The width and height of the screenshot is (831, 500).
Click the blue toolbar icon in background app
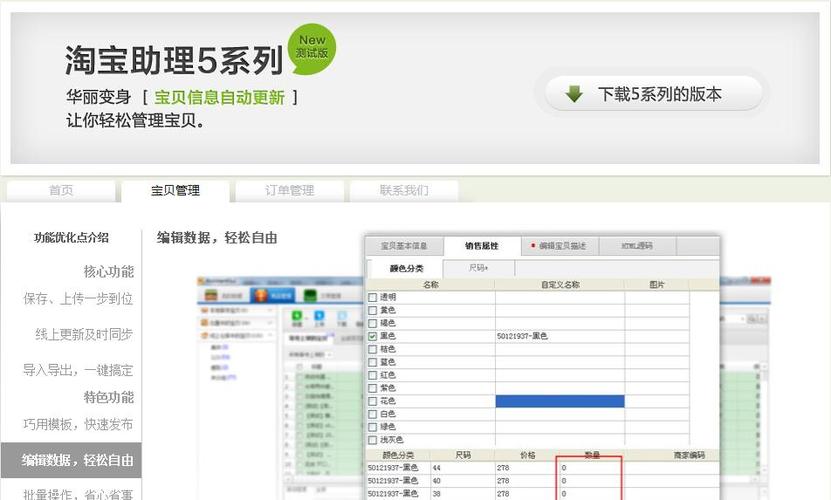[319, 316]
